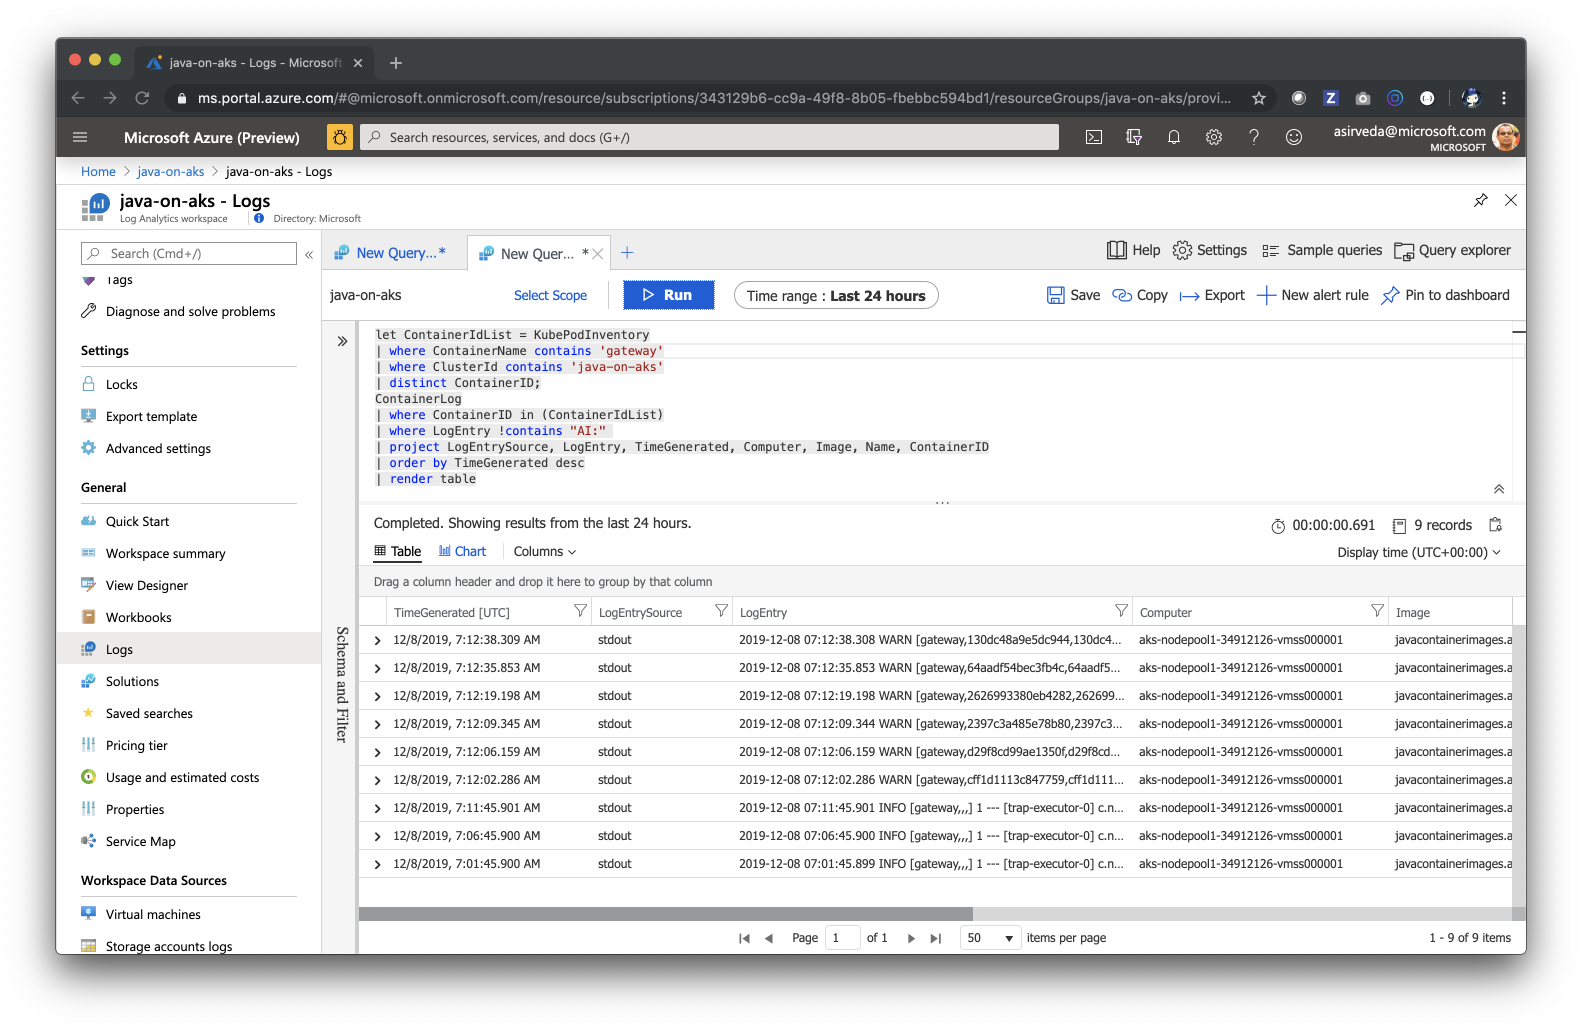This screenshot has height=1028, width=1582.
Task: Pin the Logs blade with pushpin icon
Action: click(x=1481, y=200)
